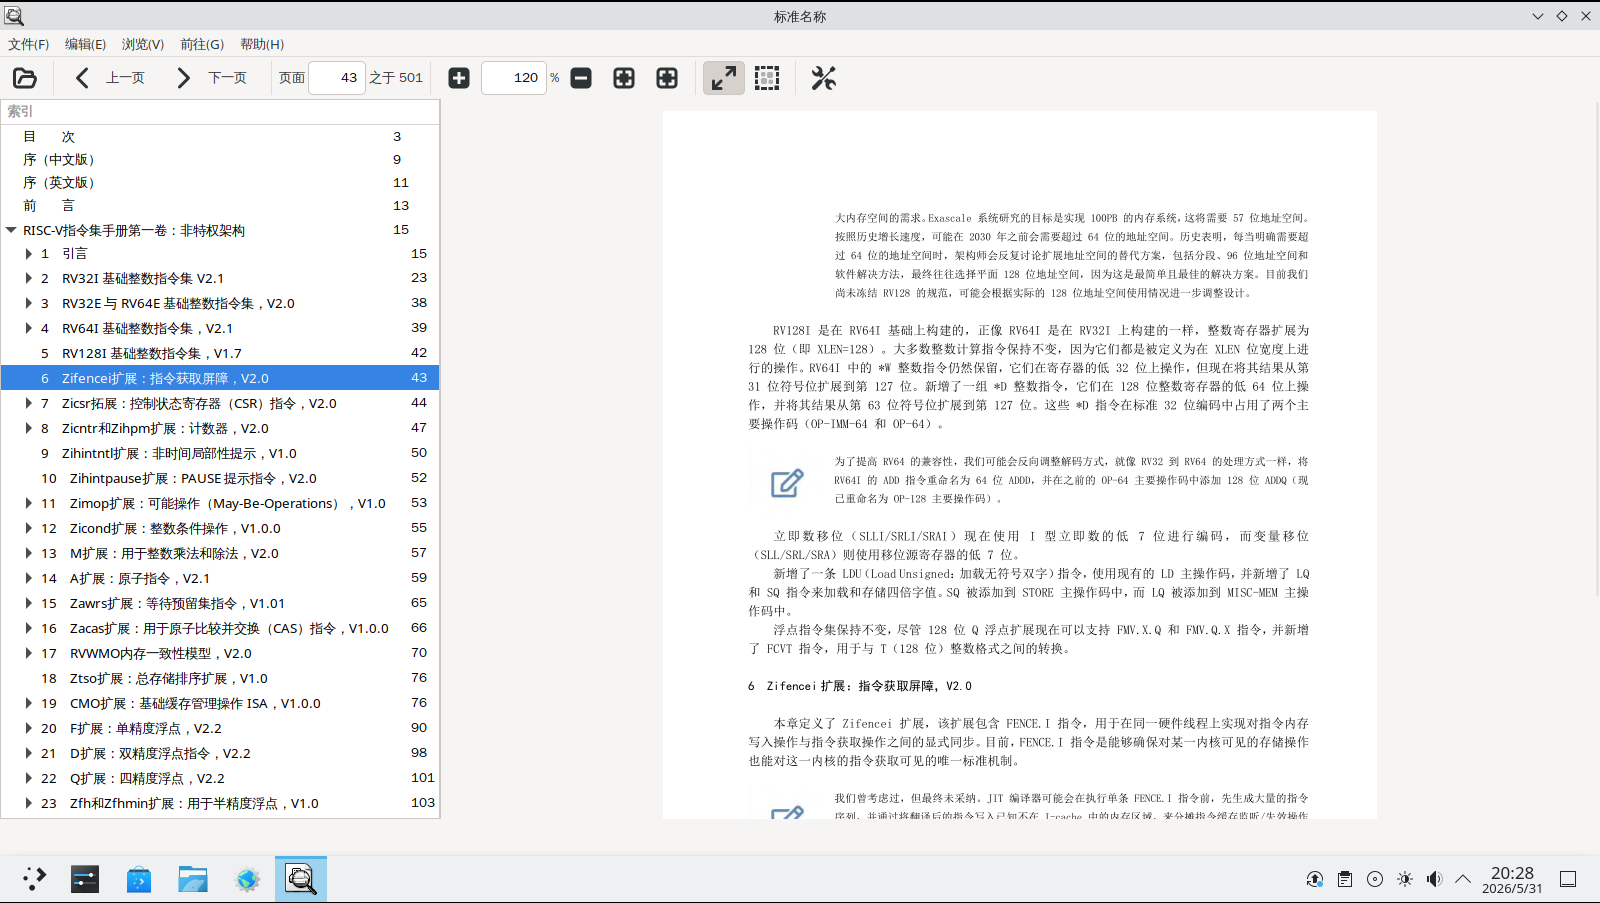Expand chapter 21 D扩展 node
This screenshot has width=1600, height=903.
click(29, 754)
